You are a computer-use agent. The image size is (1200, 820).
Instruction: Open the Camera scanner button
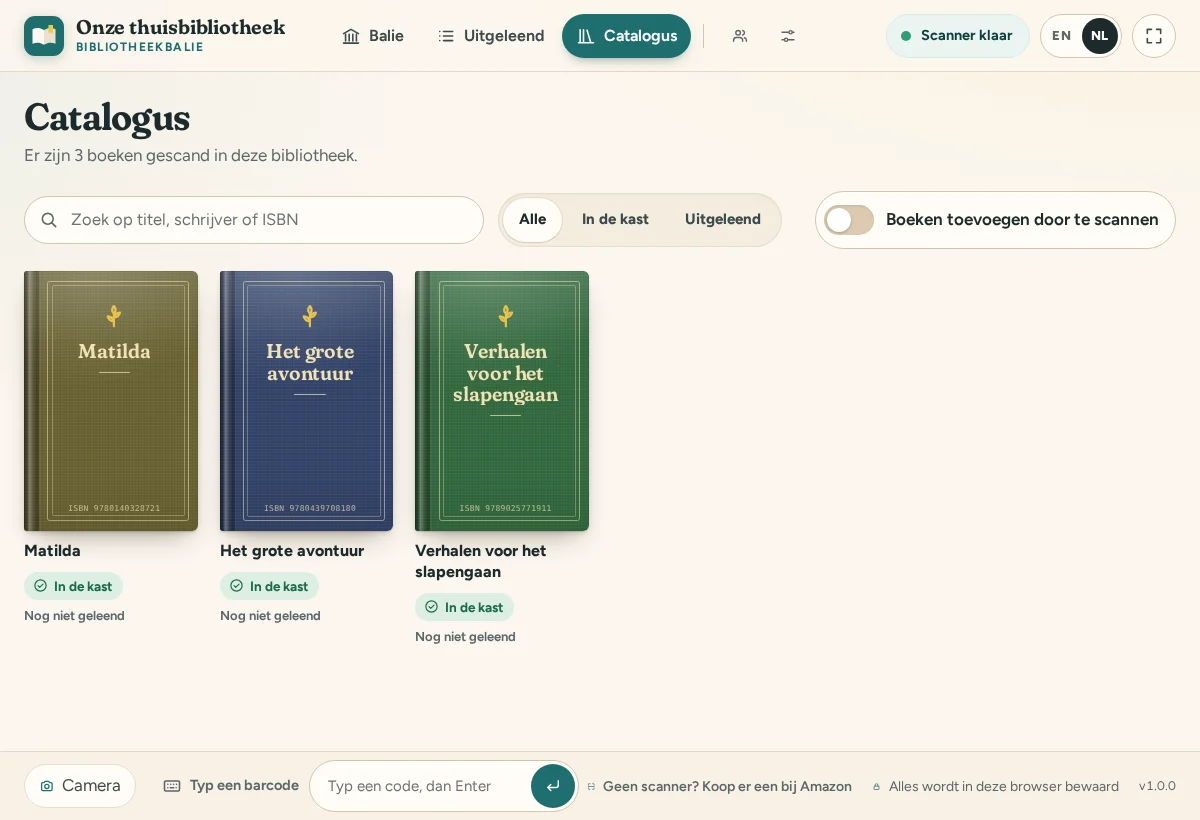pos(80,786)
